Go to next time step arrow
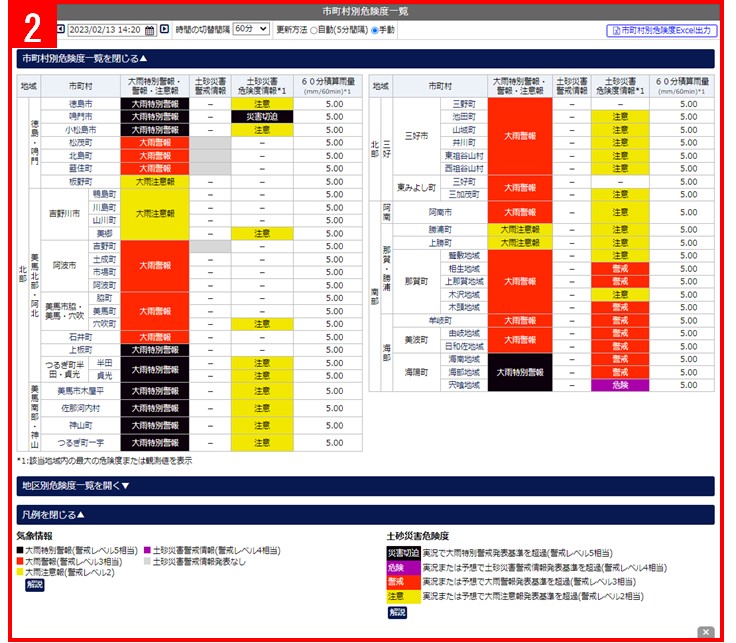 164,29
